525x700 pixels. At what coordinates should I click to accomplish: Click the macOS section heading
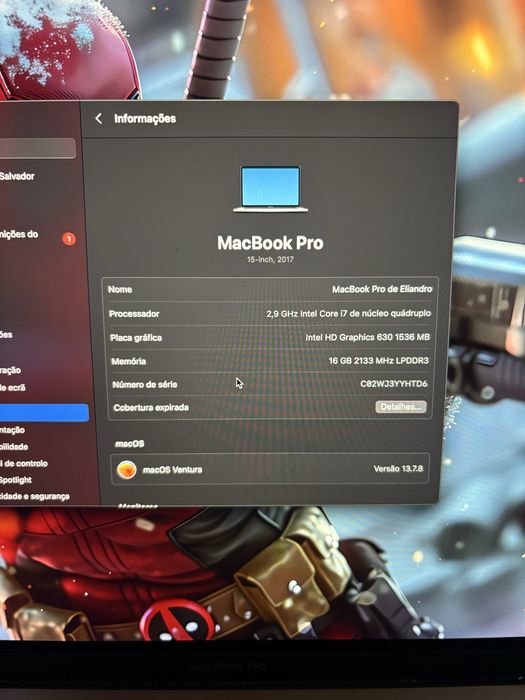pyautogui.click(x=129, y=443)
